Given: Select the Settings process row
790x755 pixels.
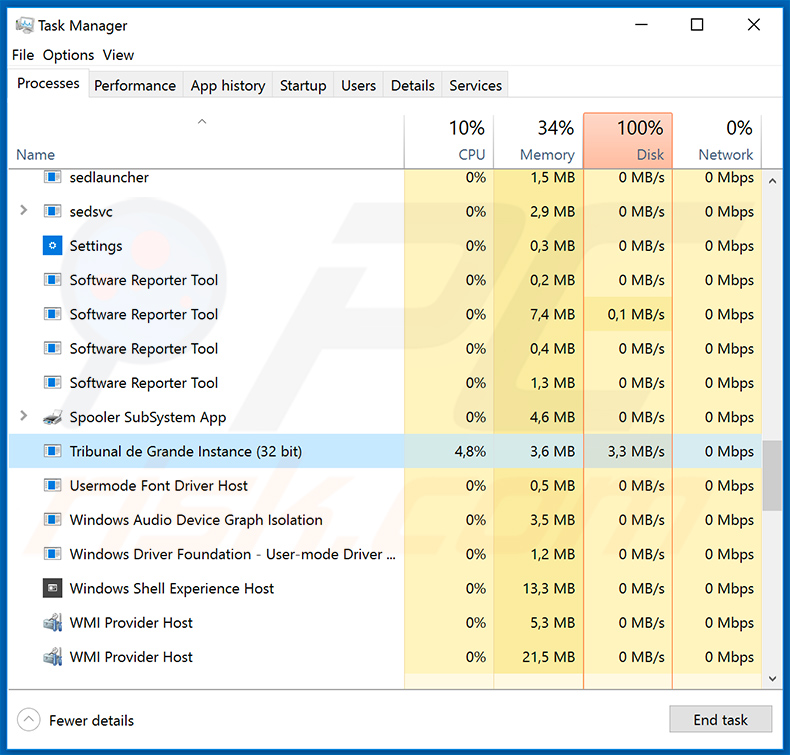Looking at the screenshot, I should click(x=385, y=245).
